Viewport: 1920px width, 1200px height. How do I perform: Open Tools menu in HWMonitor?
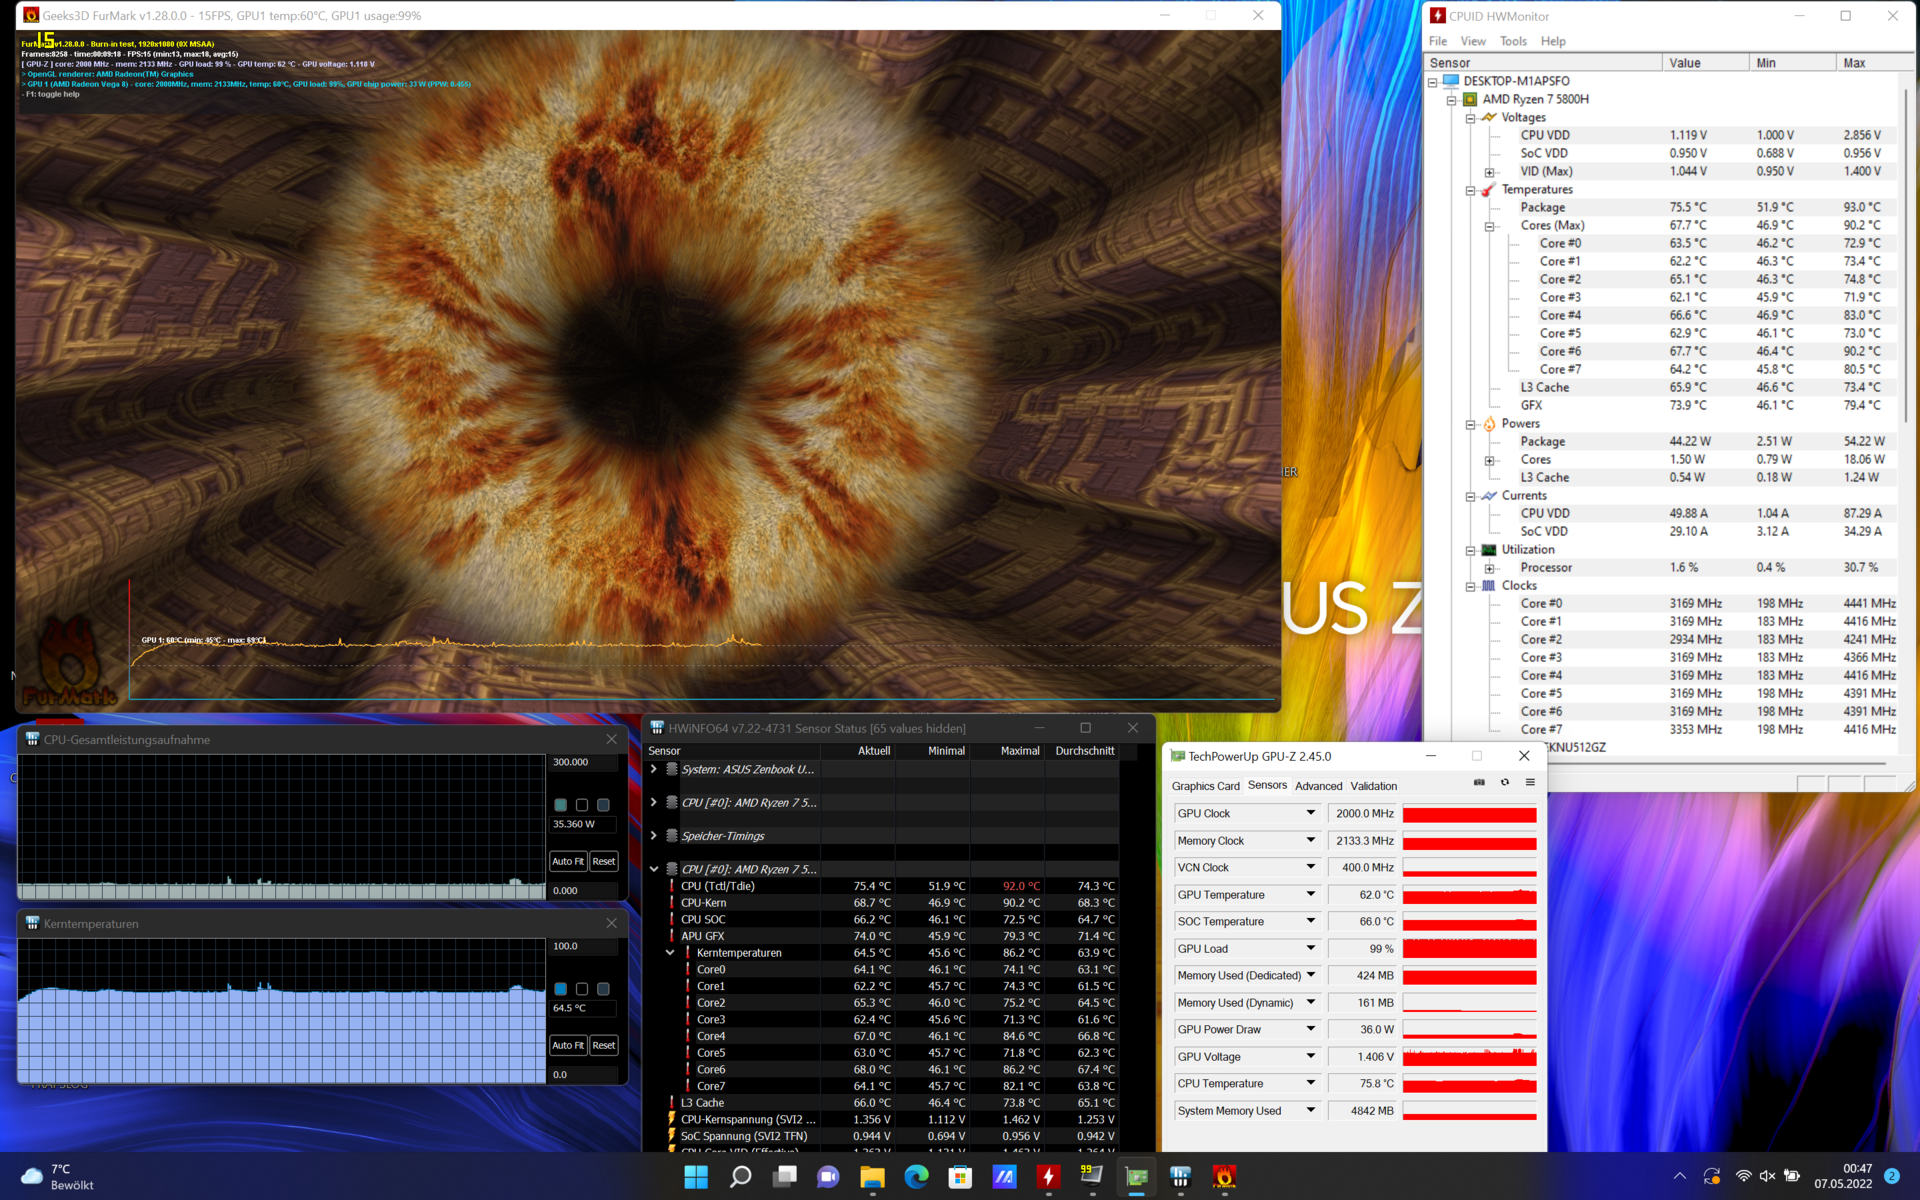[1512, 41]
